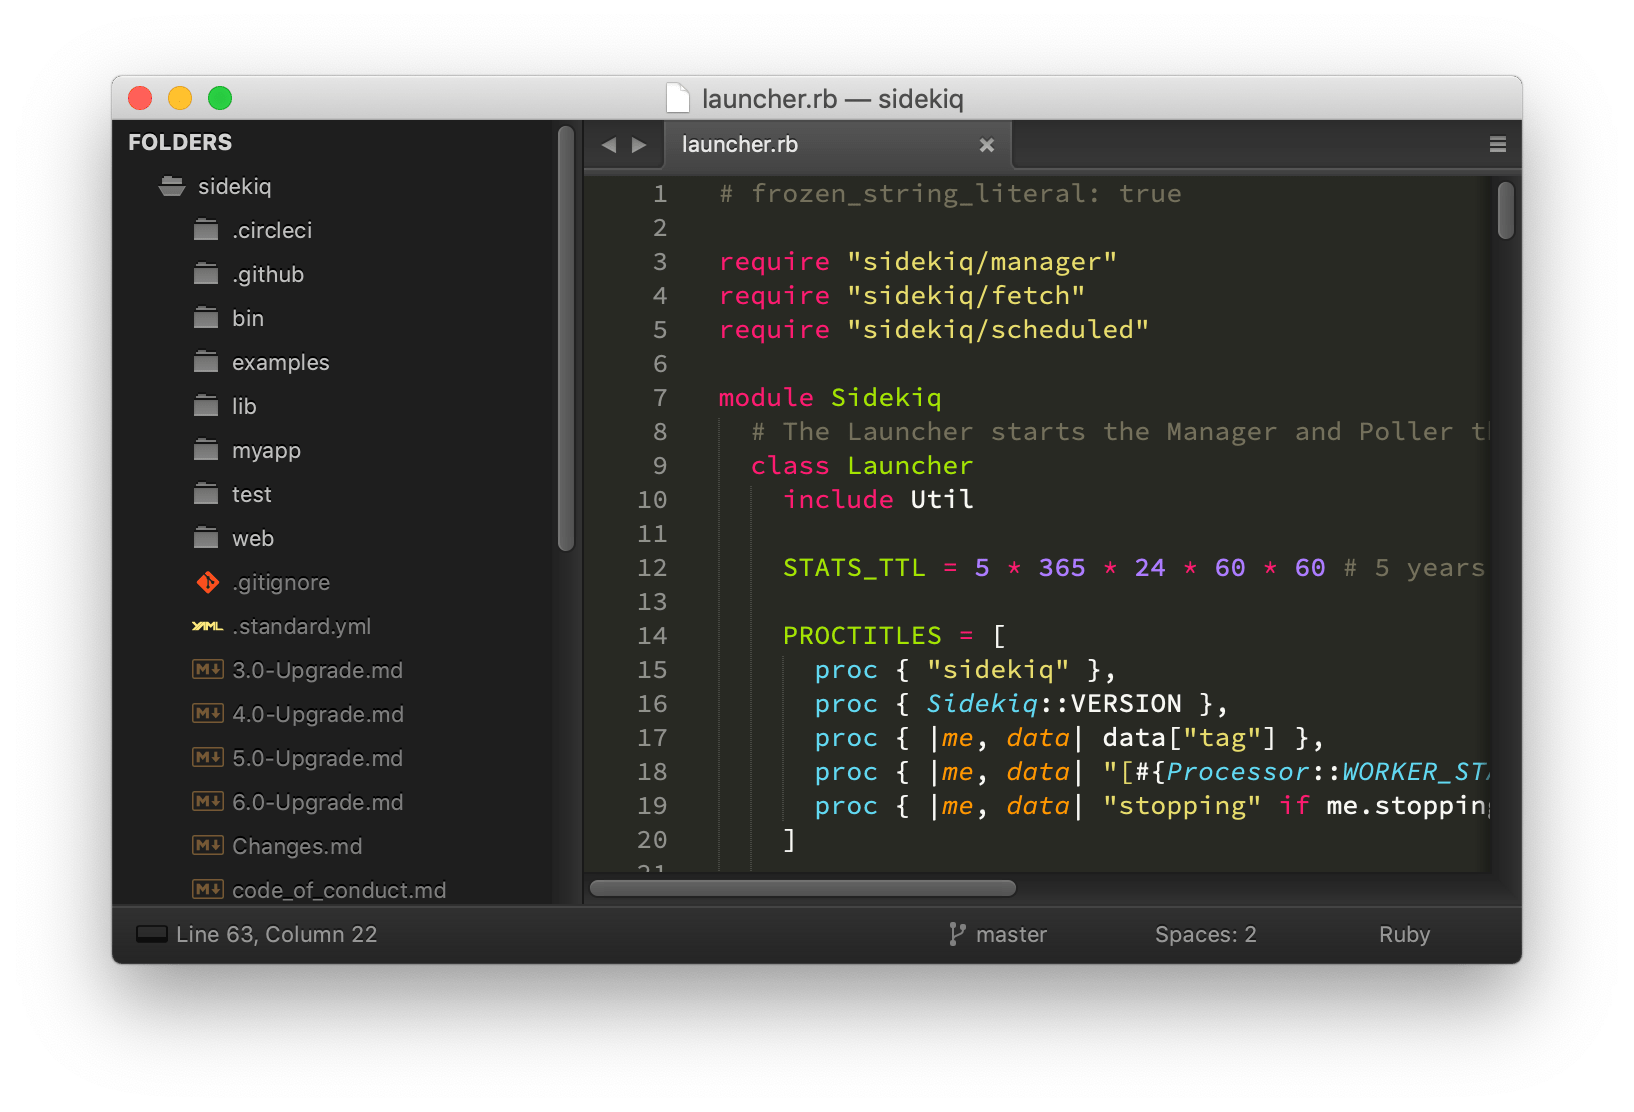Viewport: 1634px width, 1112px height.
Task: Open 3.0-Upgrade.md file
Action: (x=317, y=670)
